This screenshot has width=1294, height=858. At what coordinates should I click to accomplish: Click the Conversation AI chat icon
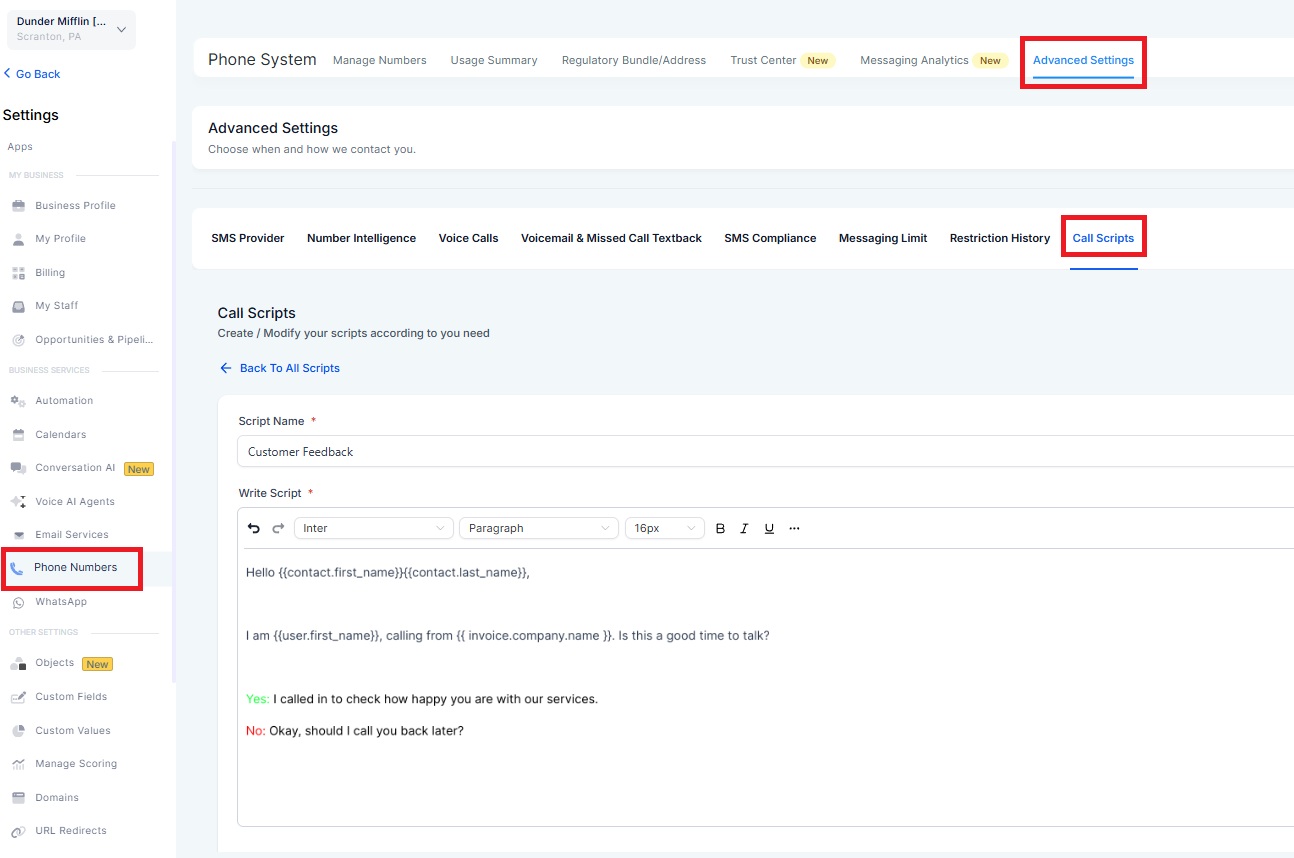pyautogui.click(x=18, y=468)
